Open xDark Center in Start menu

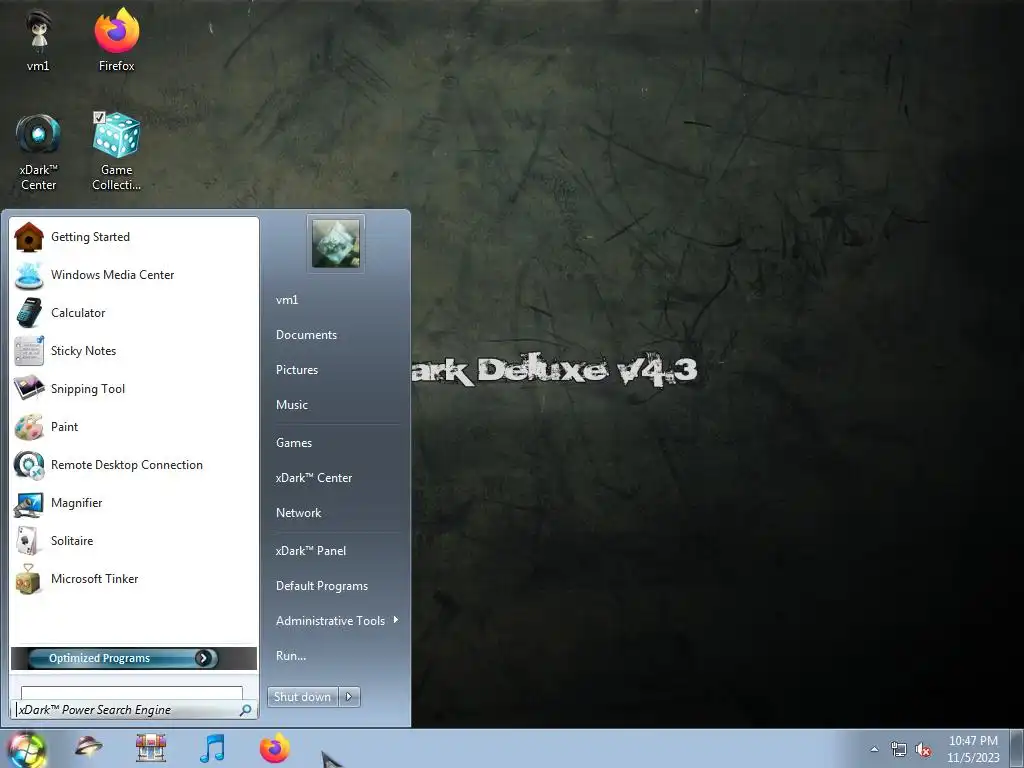pos(314,478)
